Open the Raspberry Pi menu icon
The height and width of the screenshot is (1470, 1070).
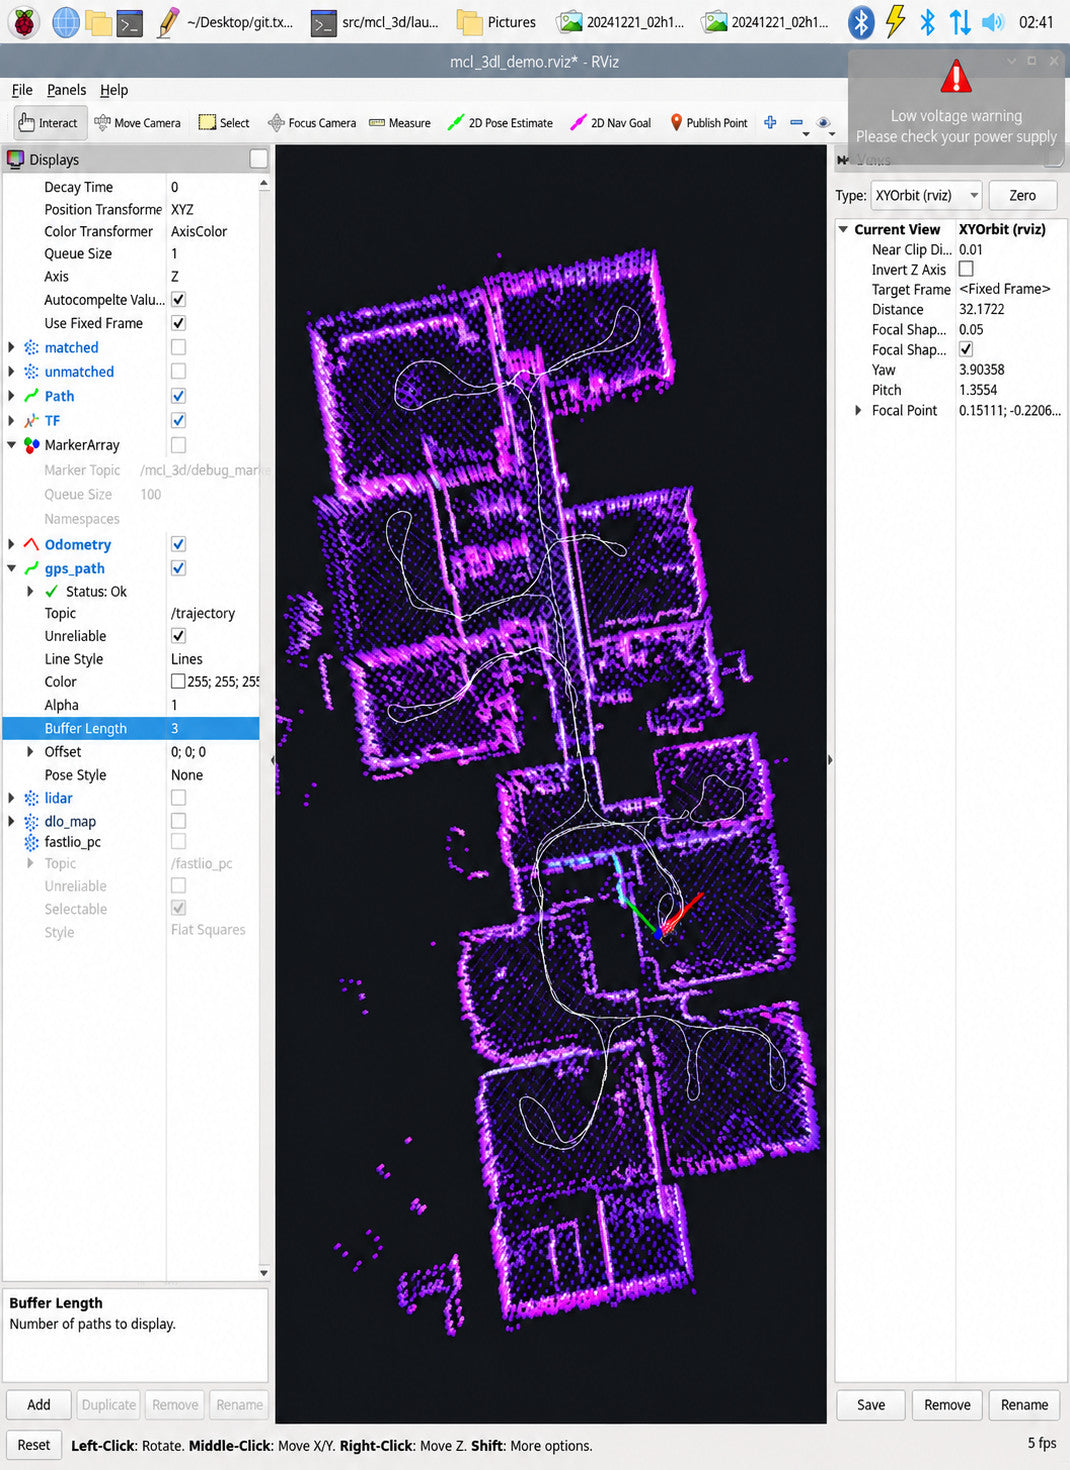tap(24, 22)
